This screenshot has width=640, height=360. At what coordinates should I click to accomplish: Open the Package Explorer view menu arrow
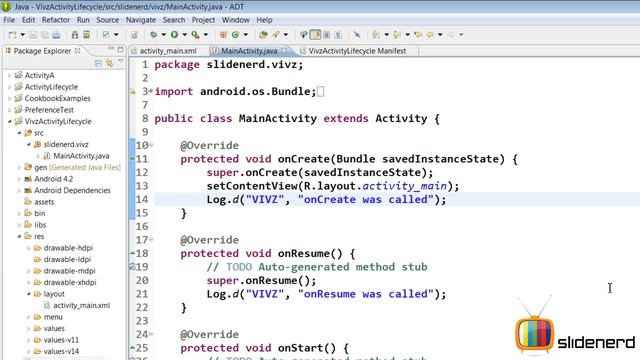click(121, 62)
